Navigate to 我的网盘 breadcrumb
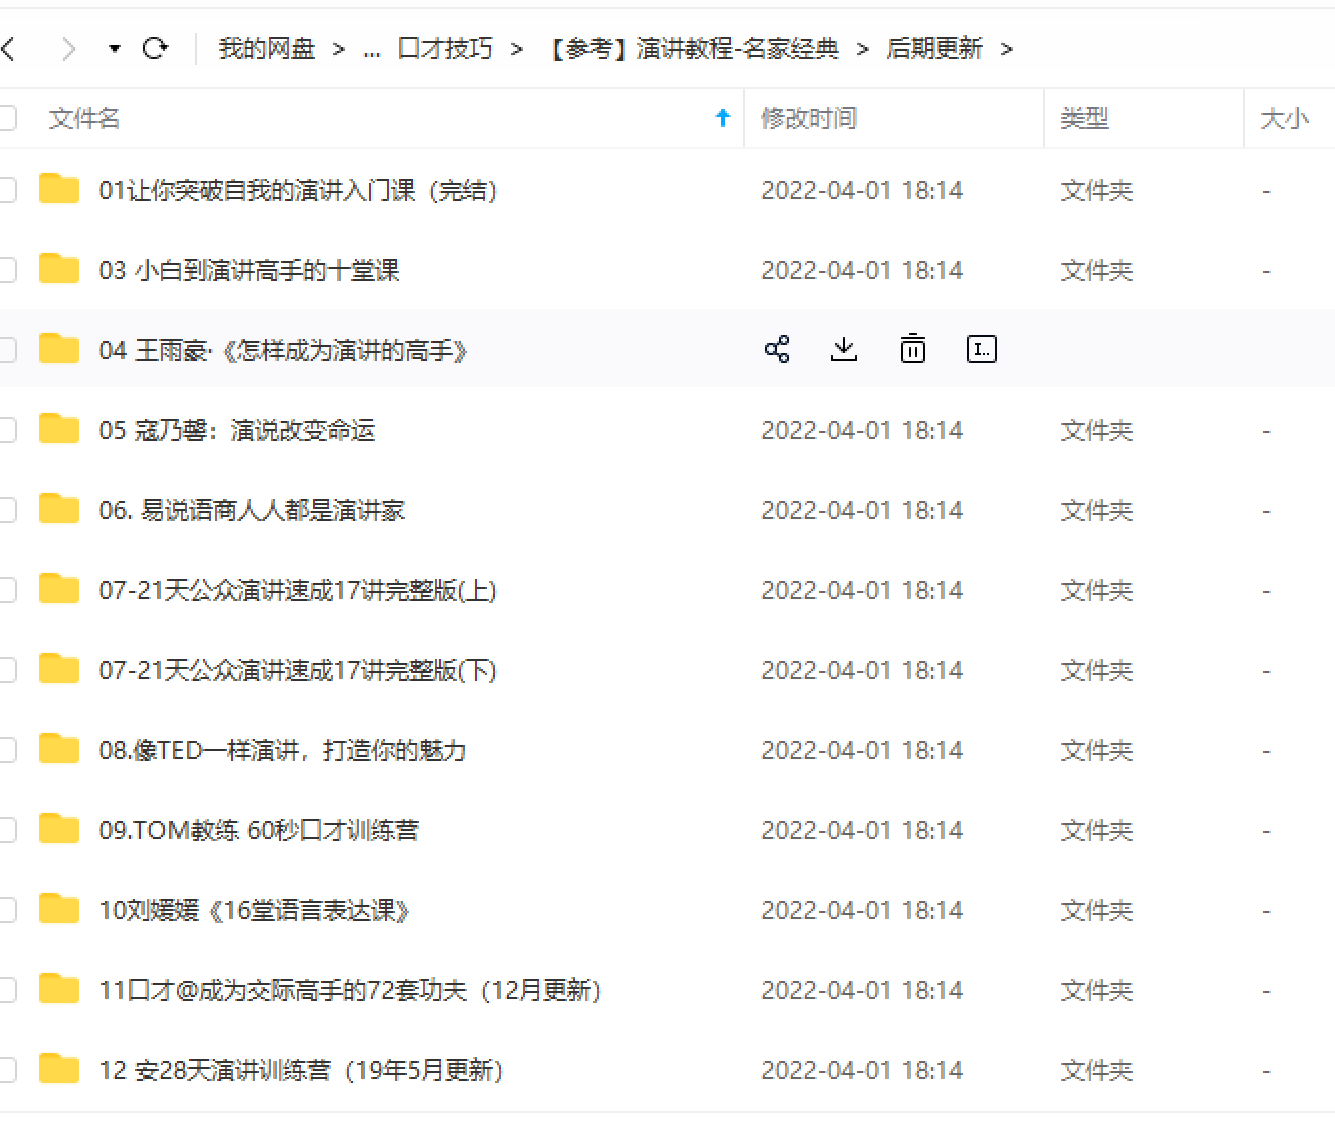Viewport: 1335px width, 1121px height. (x=266, y=48)
